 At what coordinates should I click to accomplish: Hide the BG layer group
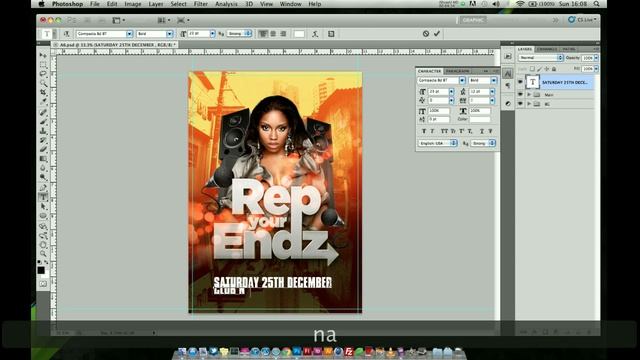pos(520,104)
